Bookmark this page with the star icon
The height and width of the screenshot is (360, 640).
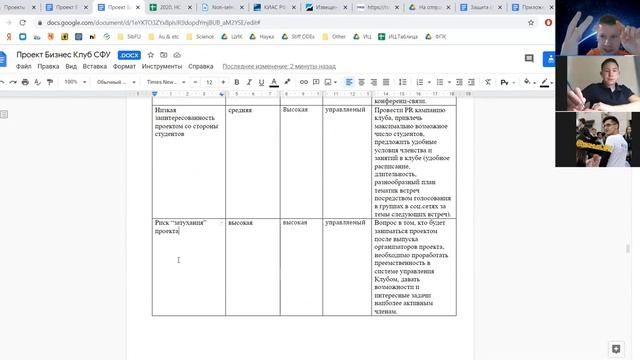(531, 22)
